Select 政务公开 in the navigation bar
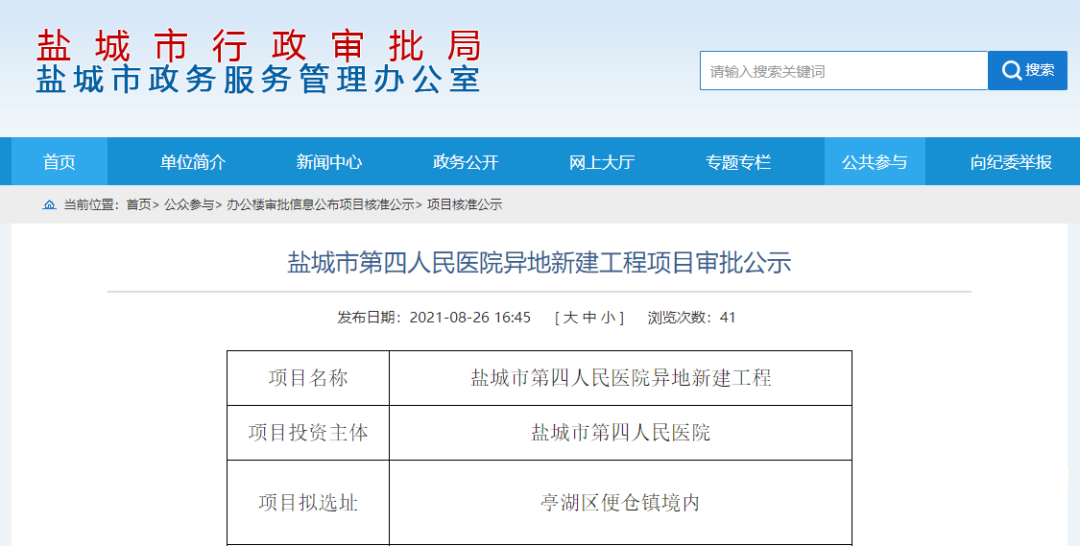The height and width of the screenshot is (546, 1080). [x=465, y=162]
